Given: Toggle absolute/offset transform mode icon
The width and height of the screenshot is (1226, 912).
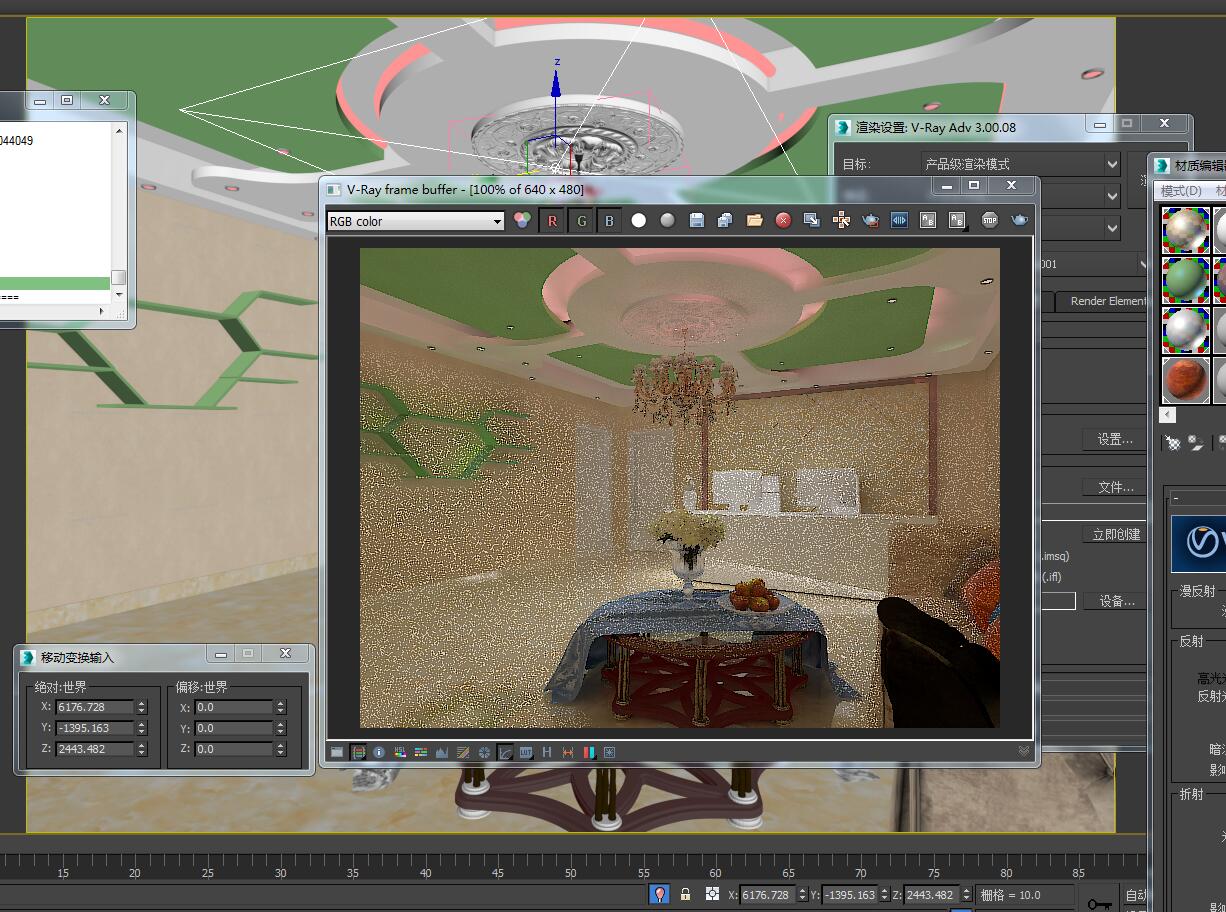Looking at the screenshot, I should point(712,894).
